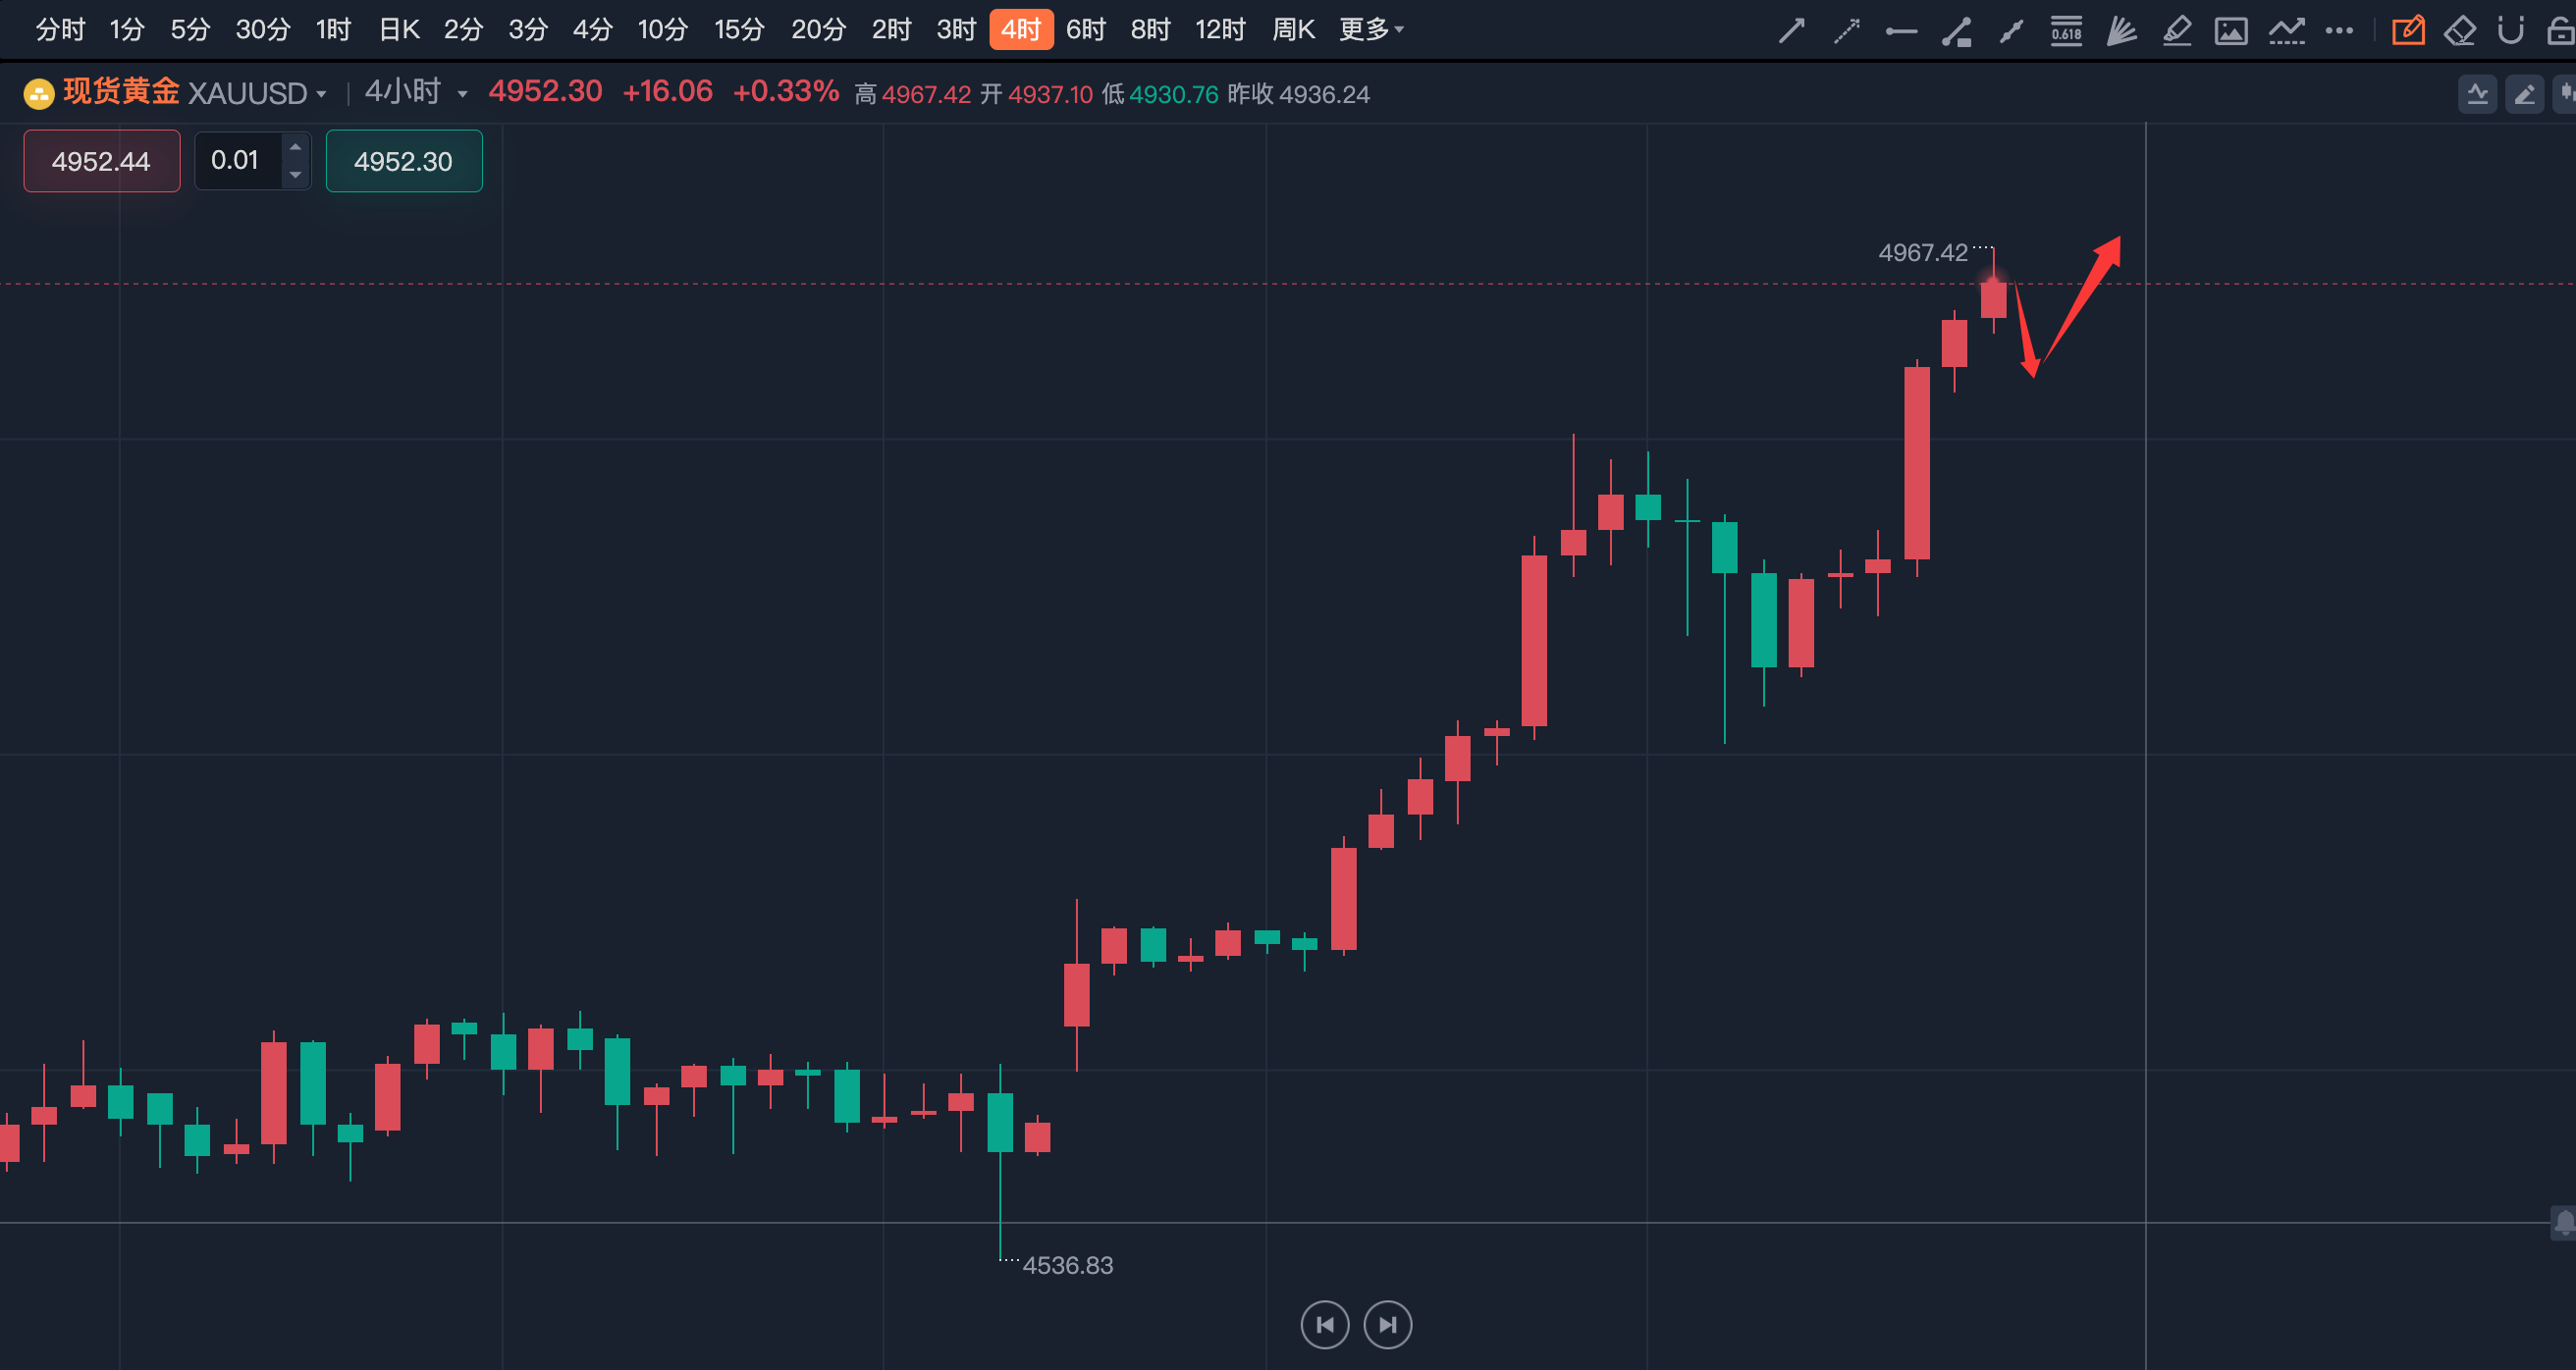
Task: Switch to the 日K timeframe tab
Action: [x=399, y=30]
